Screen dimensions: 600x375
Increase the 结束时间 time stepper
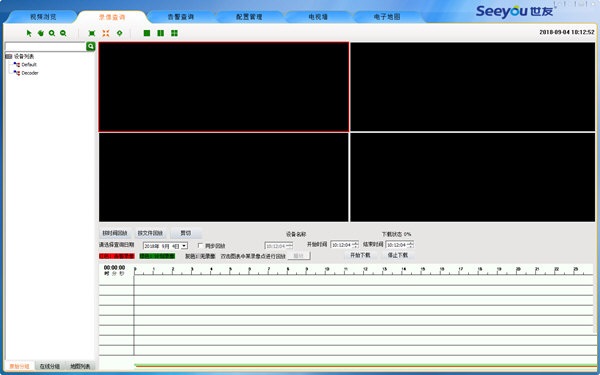[411, 243]
